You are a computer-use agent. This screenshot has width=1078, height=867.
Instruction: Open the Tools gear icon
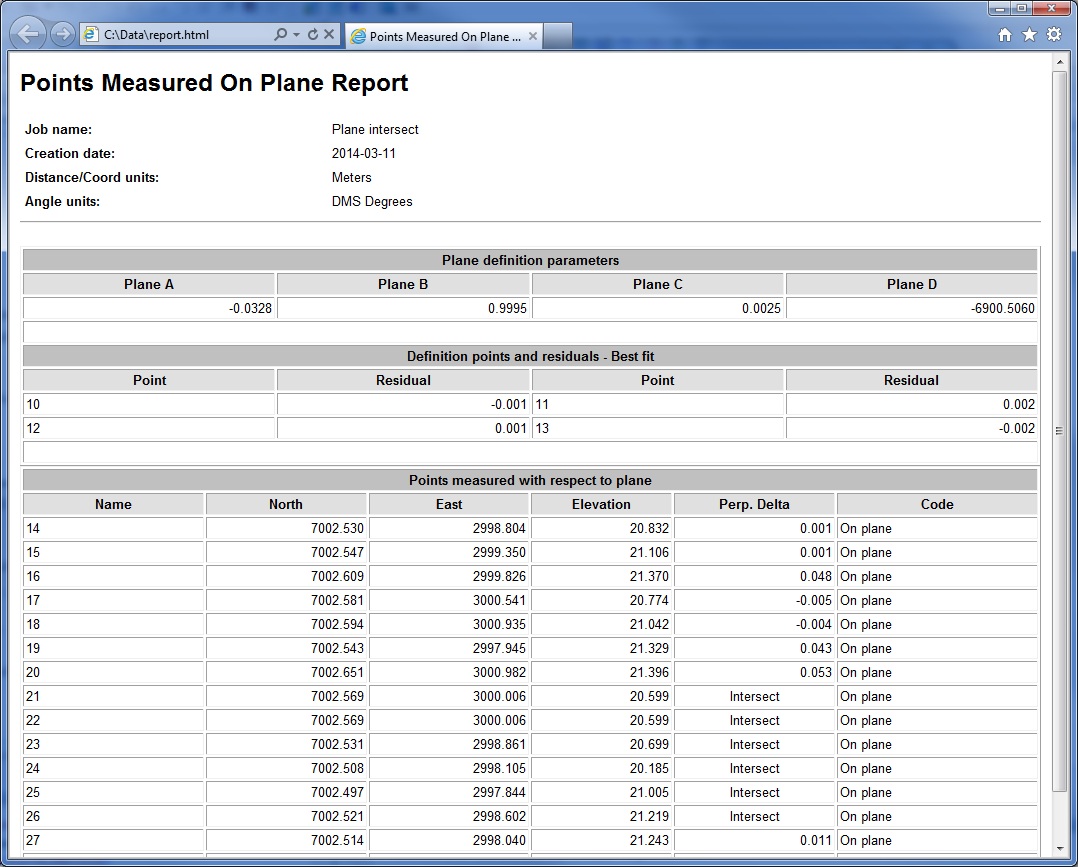1053,35
